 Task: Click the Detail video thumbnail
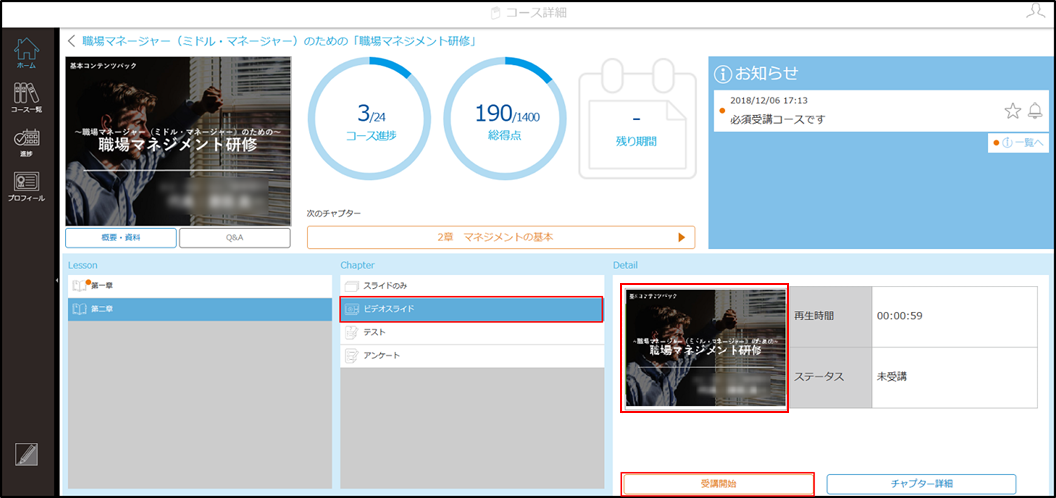(x=705, y=347)
